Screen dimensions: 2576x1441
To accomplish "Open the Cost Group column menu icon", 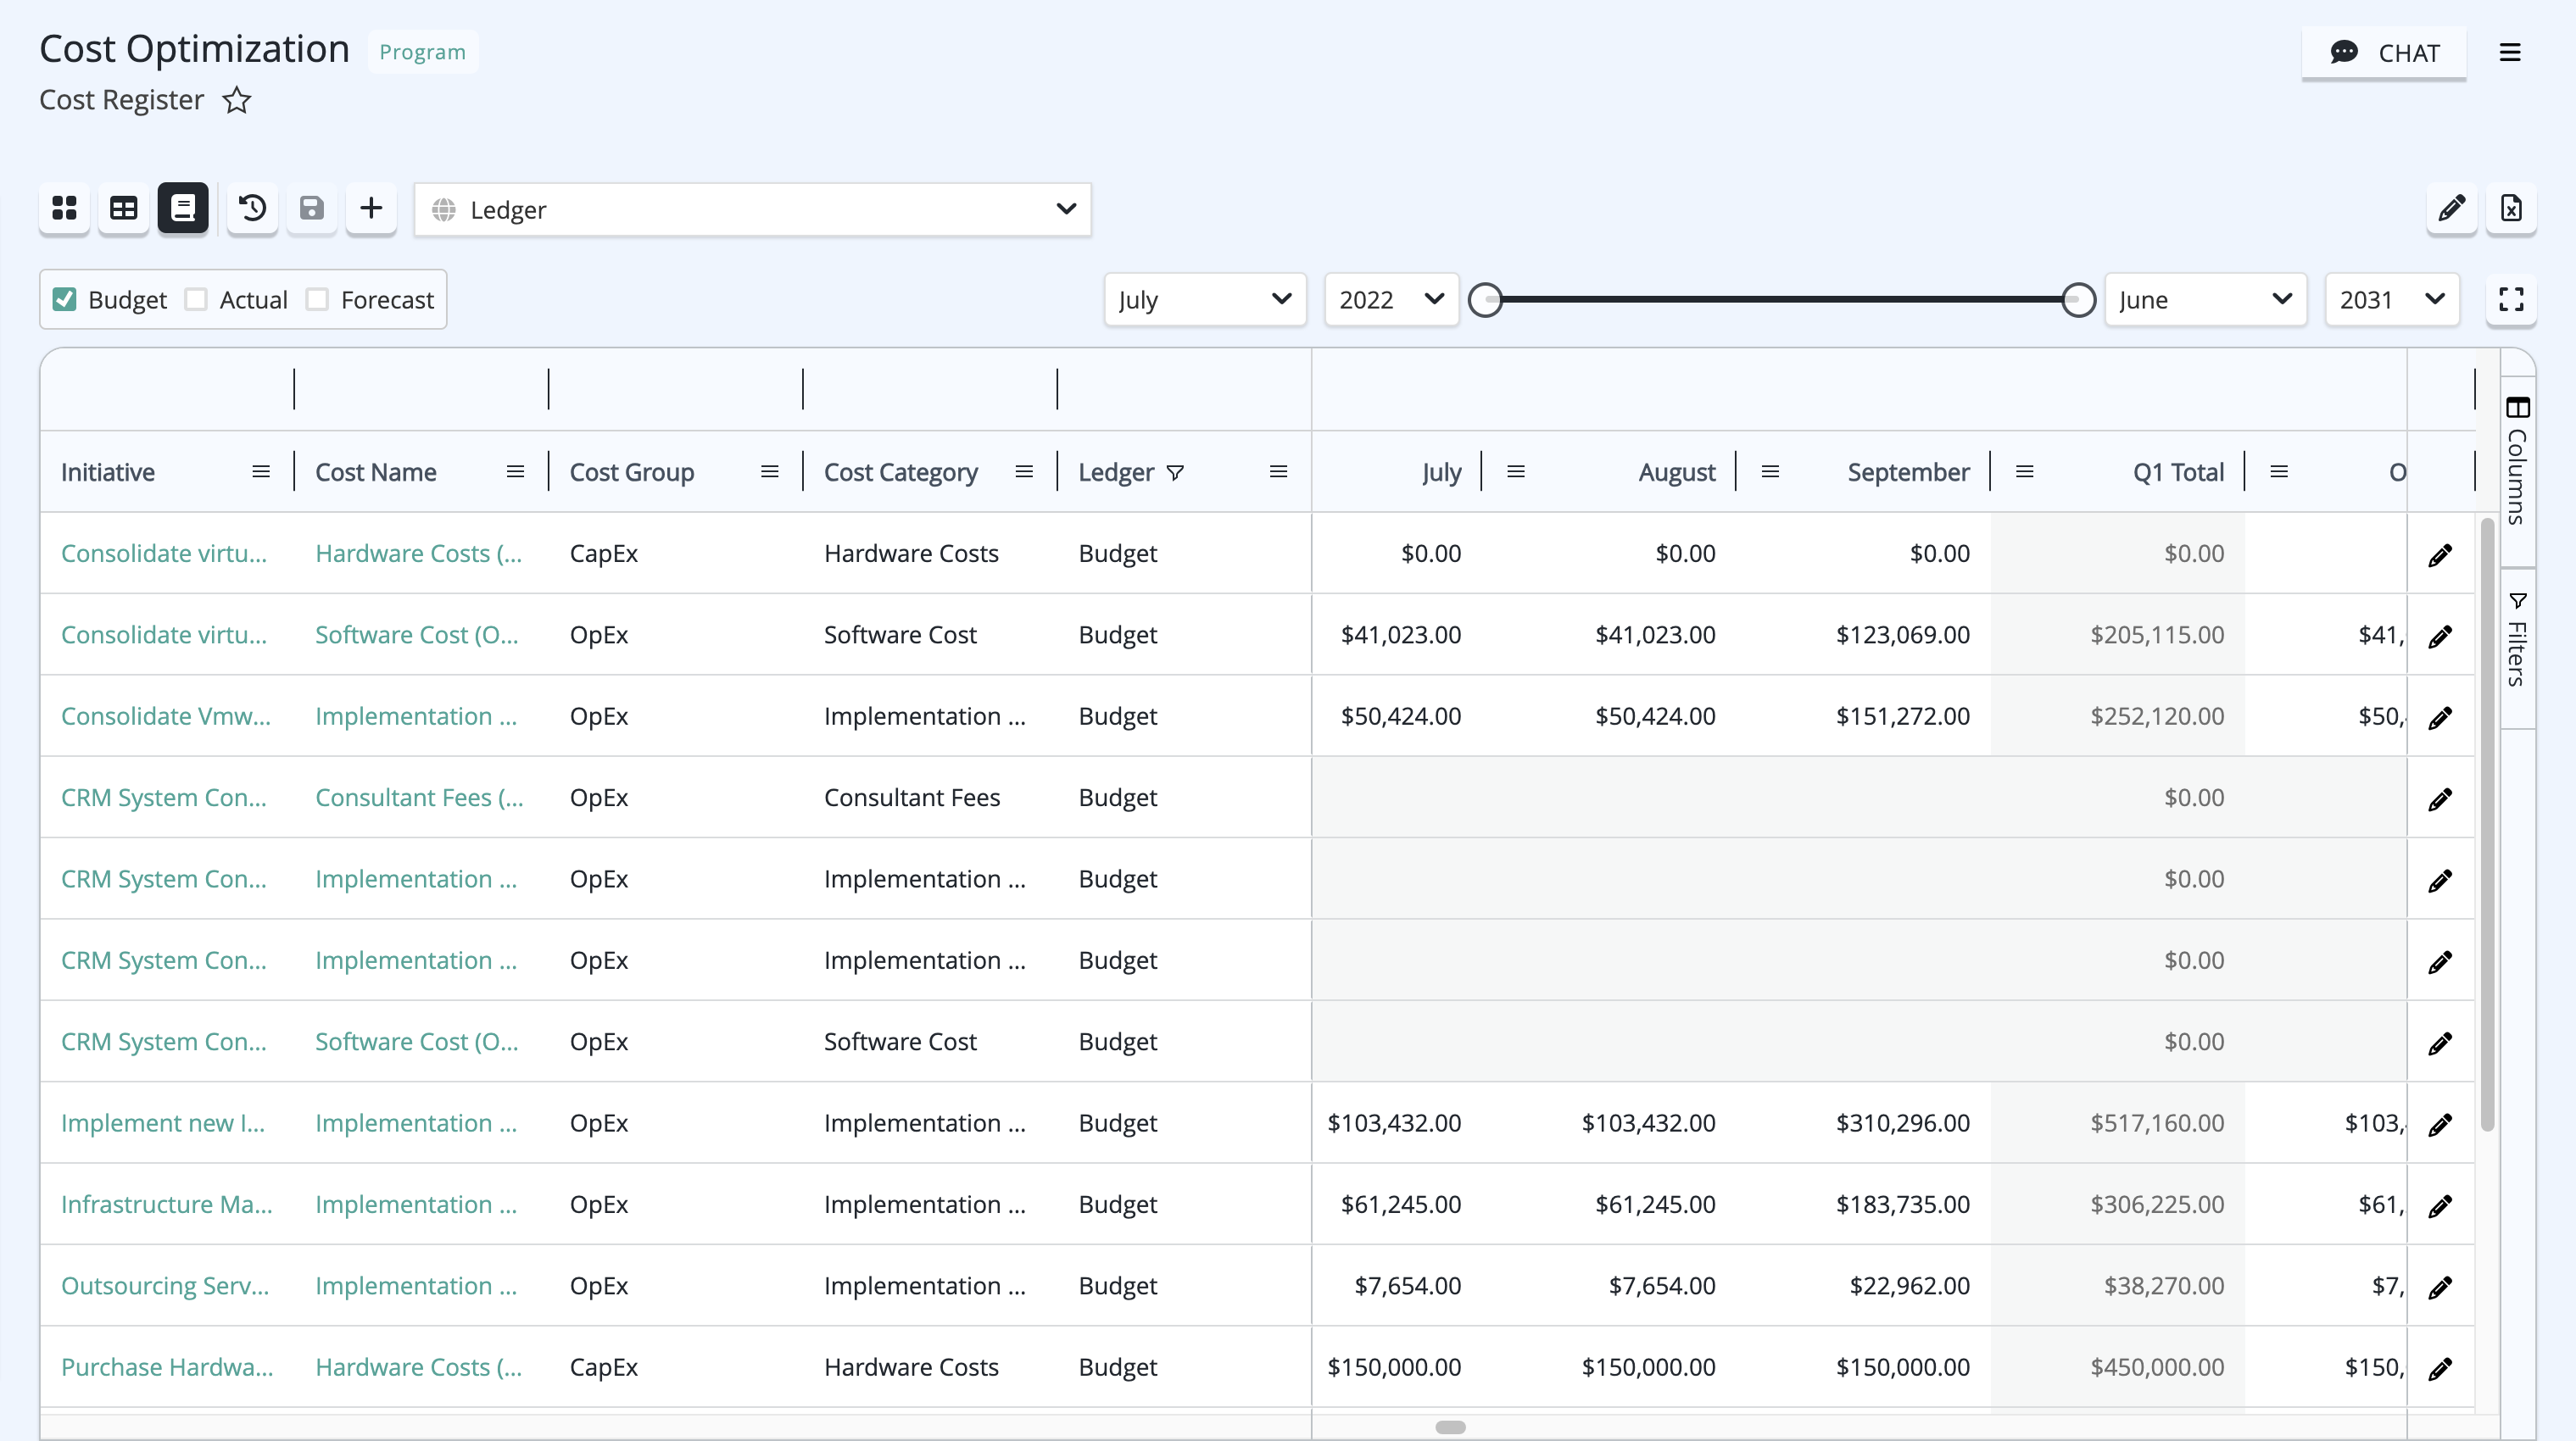I will pyautogui.click(x=769, y=472).
